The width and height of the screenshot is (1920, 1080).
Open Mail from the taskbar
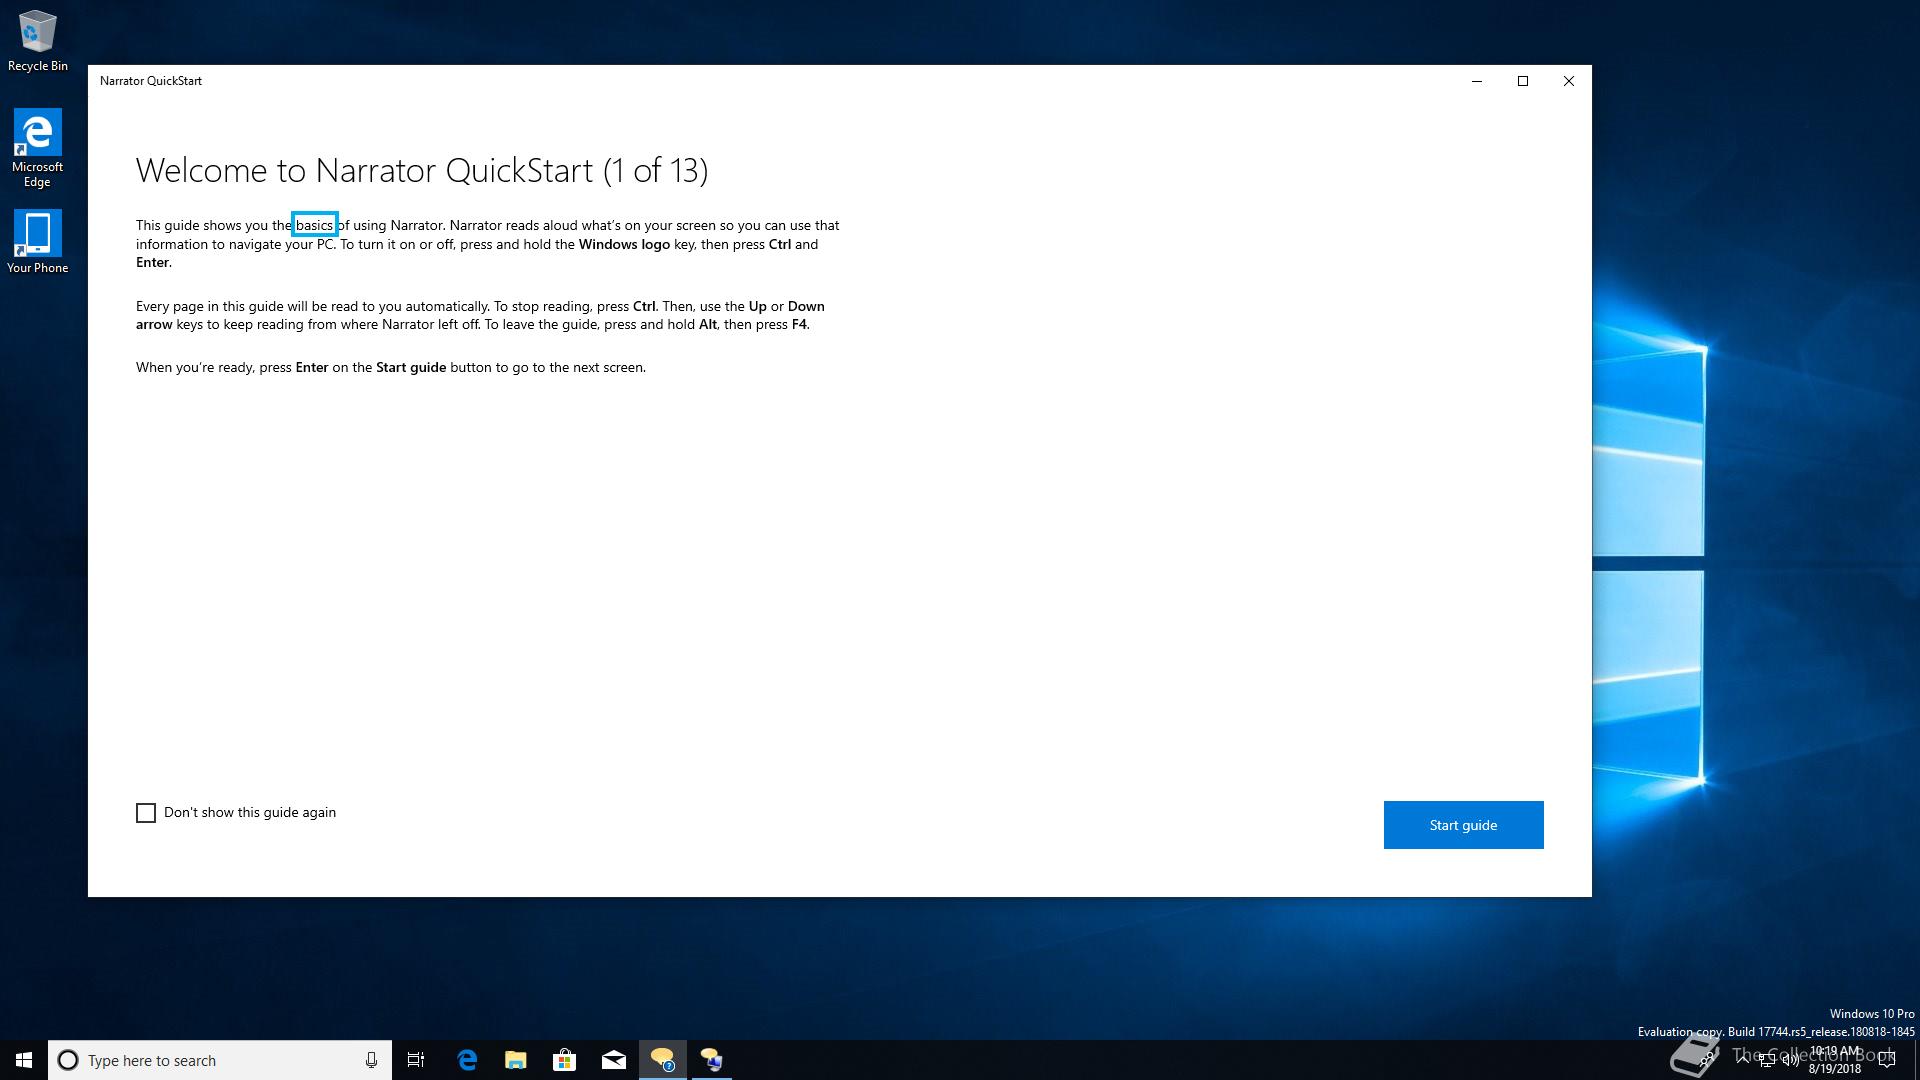click(x=614, y=1060)
